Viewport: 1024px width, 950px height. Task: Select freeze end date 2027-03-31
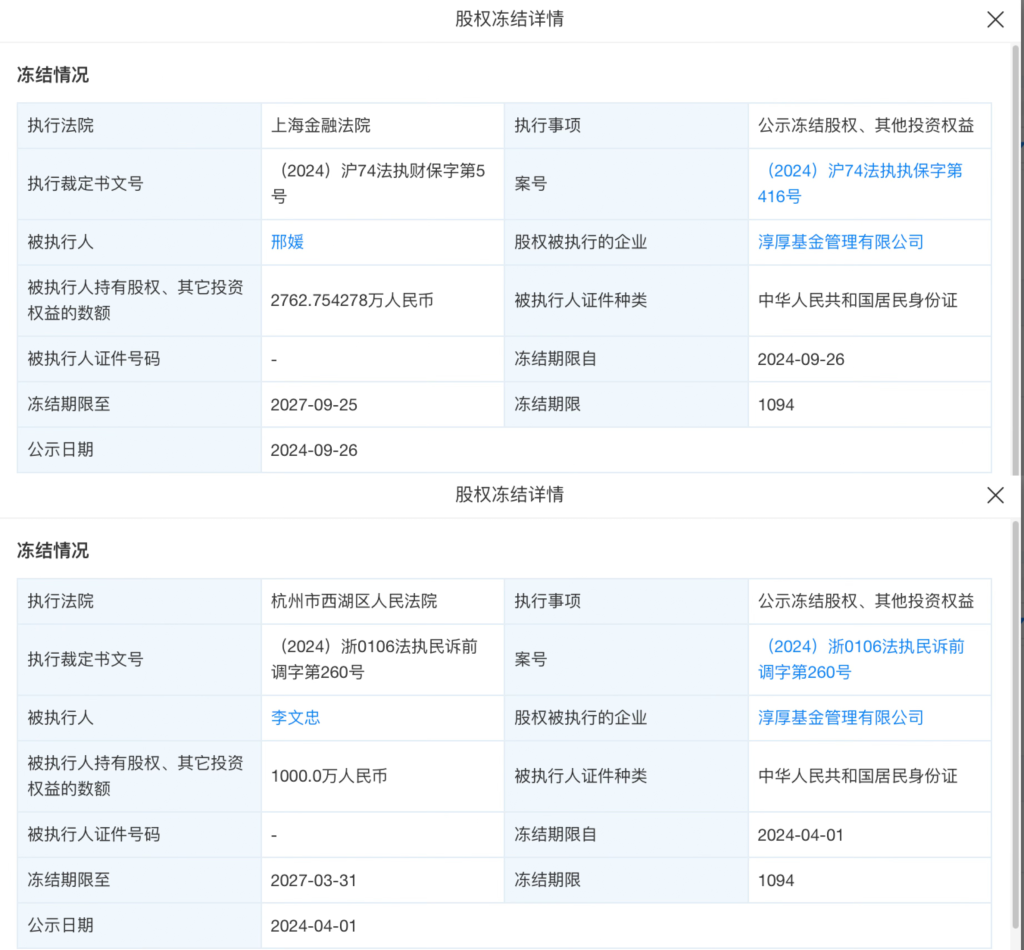pyautogui.click(x=314, y=880)
